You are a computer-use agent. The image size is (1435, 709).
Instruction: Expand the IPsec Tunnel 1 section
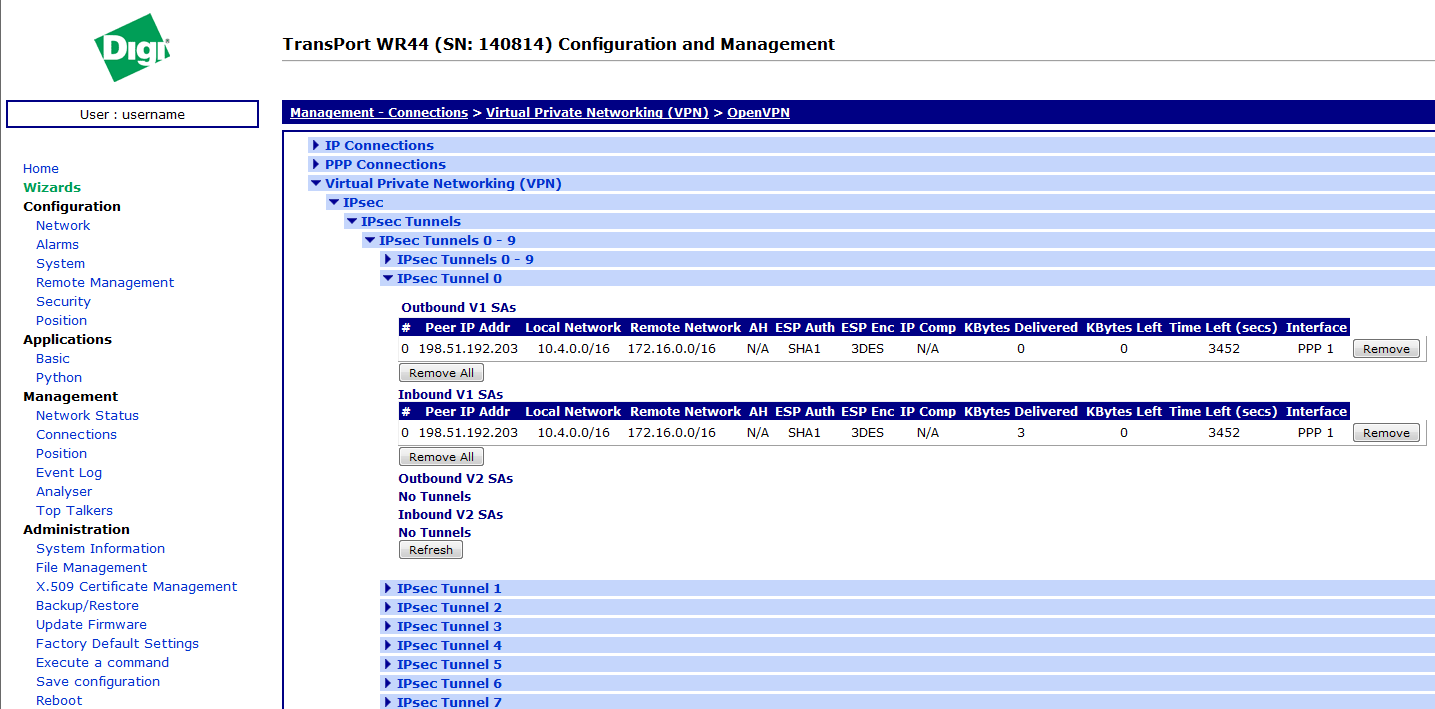[x=448, y=589]
